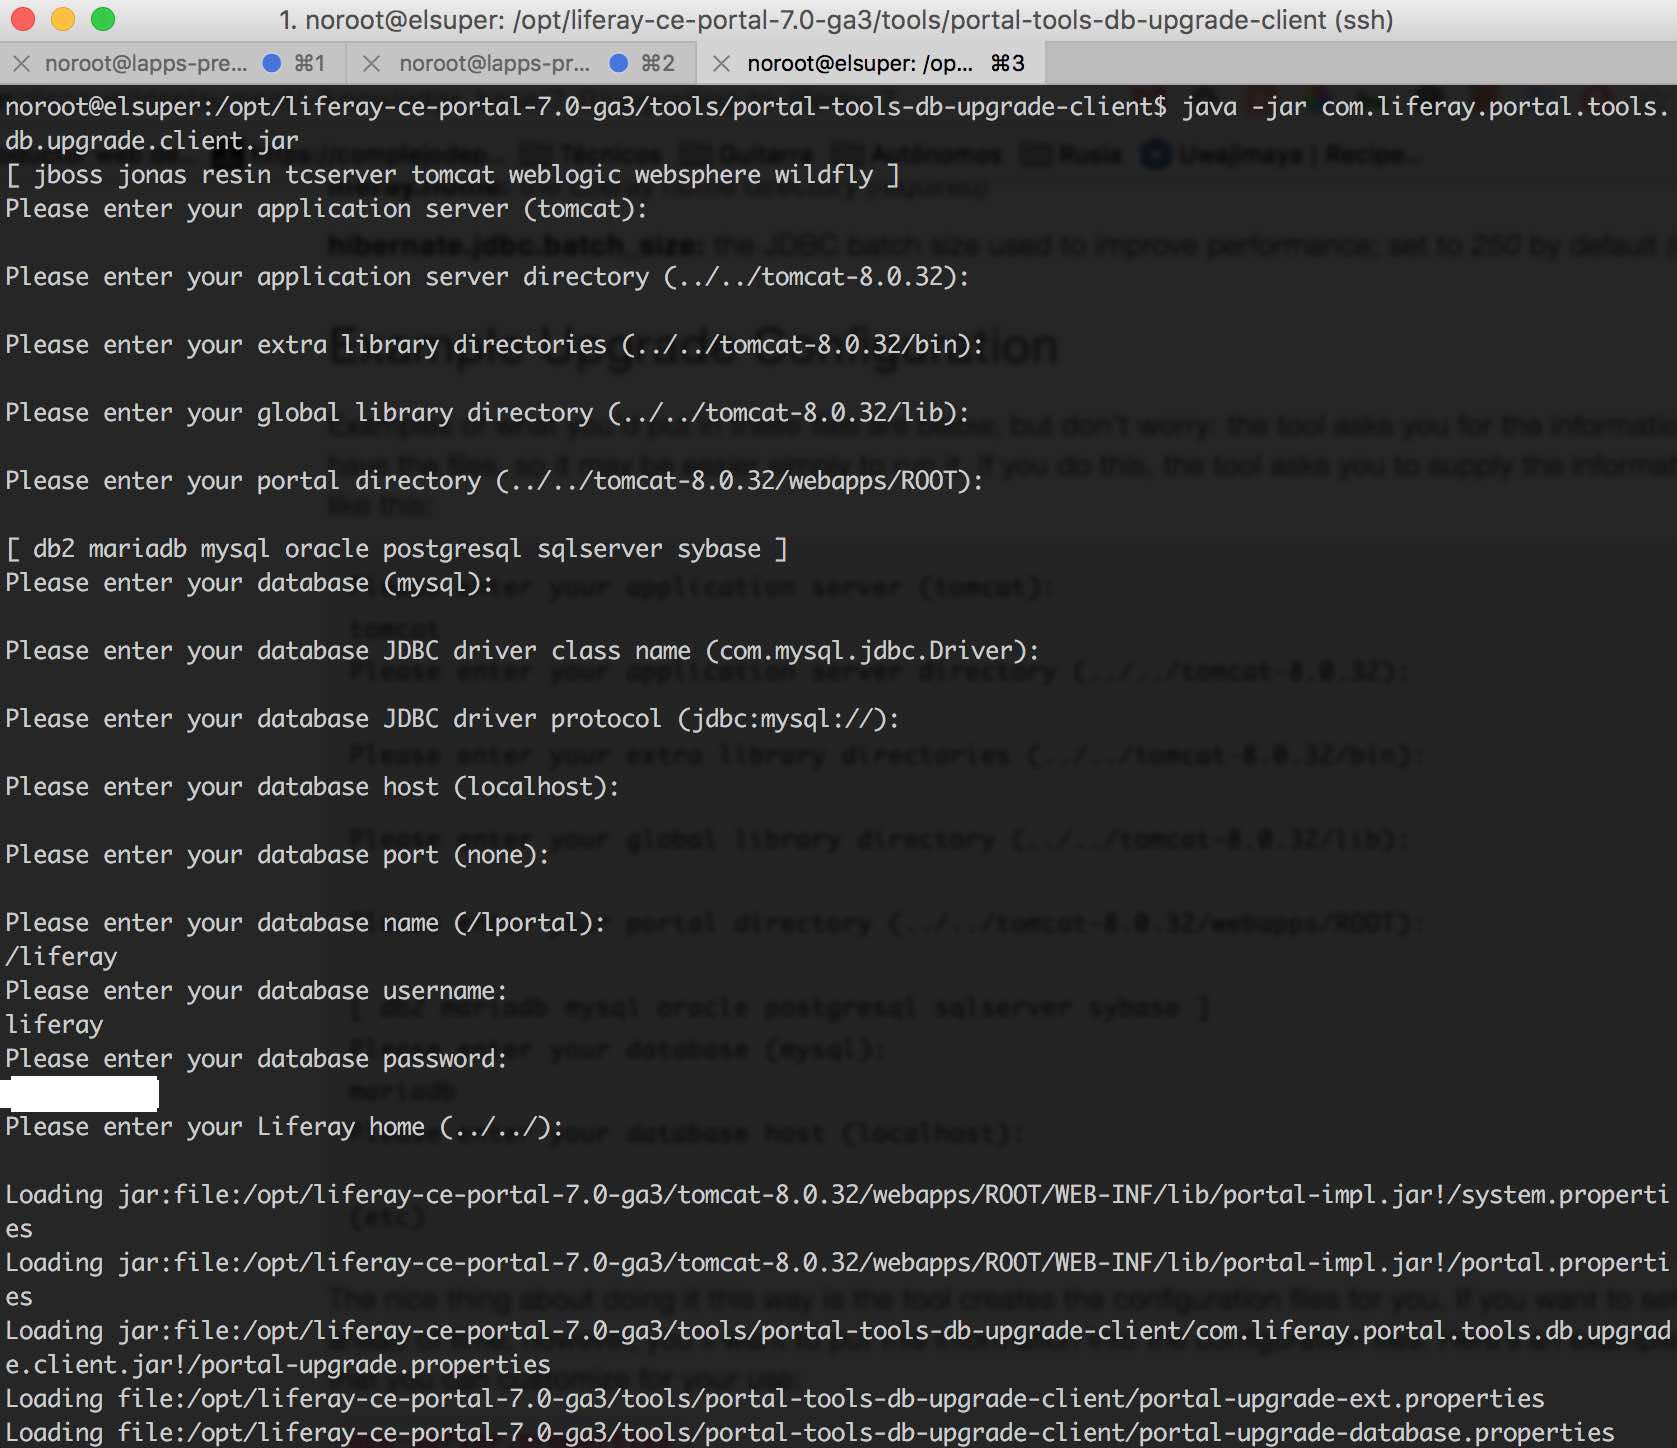Click the Loading portal.properties line

point(837,1280)
